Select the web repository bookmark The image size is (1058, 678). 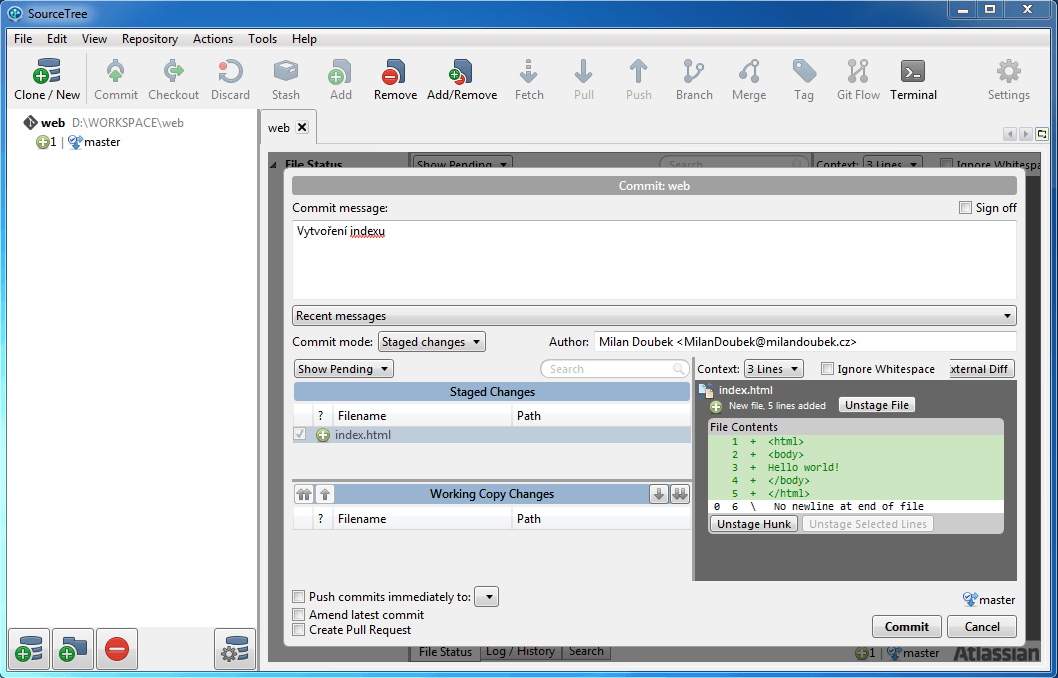pos(103,123)
